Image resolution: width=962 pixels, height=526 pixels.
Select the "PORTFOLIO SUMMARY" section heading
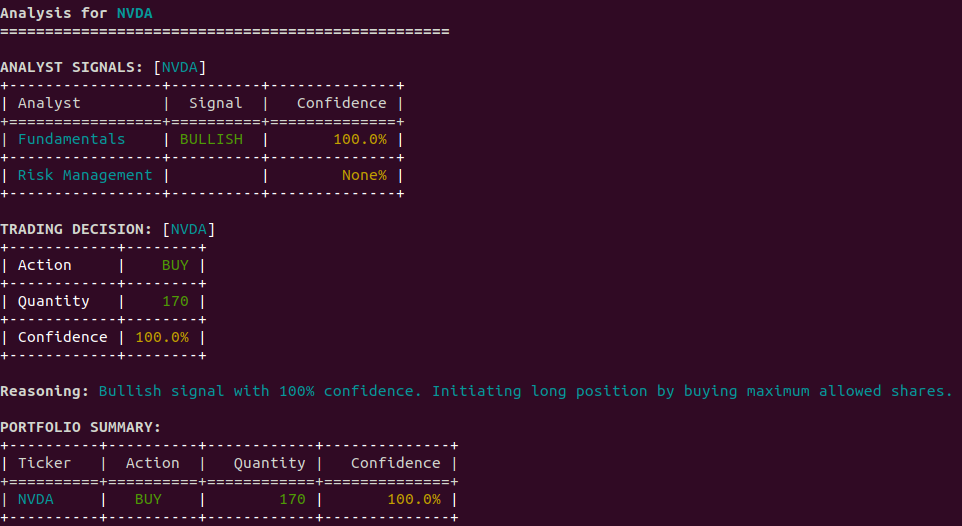tap(80, 427)
